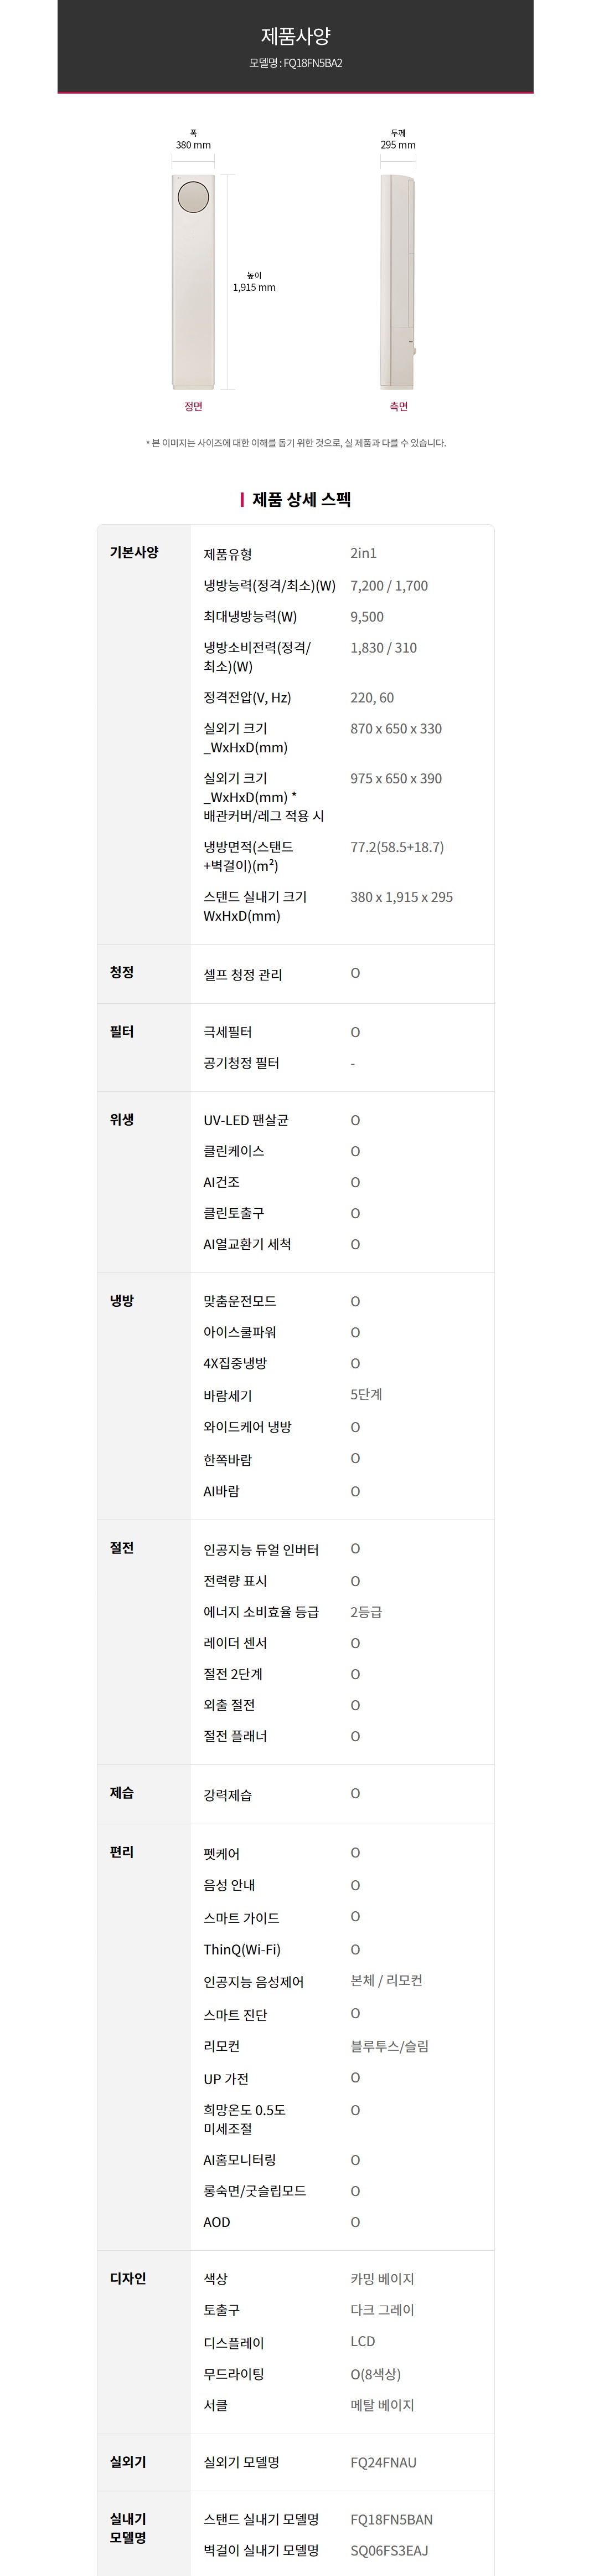Click the 측면 label under the image
The image size is (594, 2576).
398,406
